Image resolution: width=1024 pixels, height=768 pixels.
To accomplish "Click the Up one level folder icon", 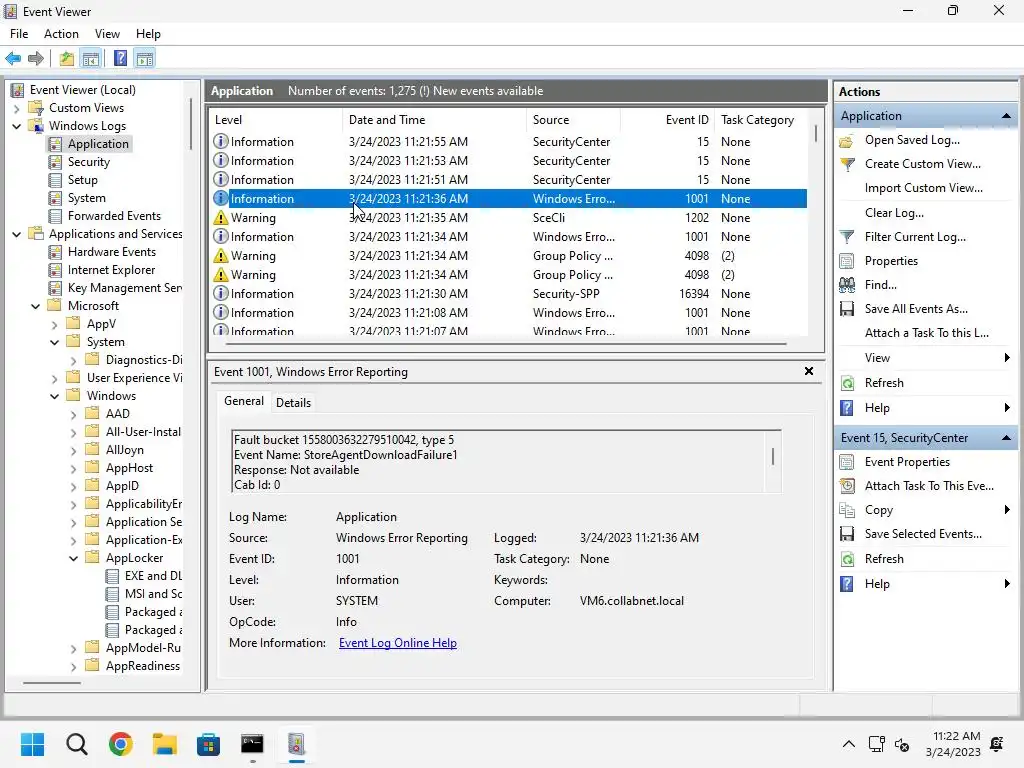I will pos(67,59).
